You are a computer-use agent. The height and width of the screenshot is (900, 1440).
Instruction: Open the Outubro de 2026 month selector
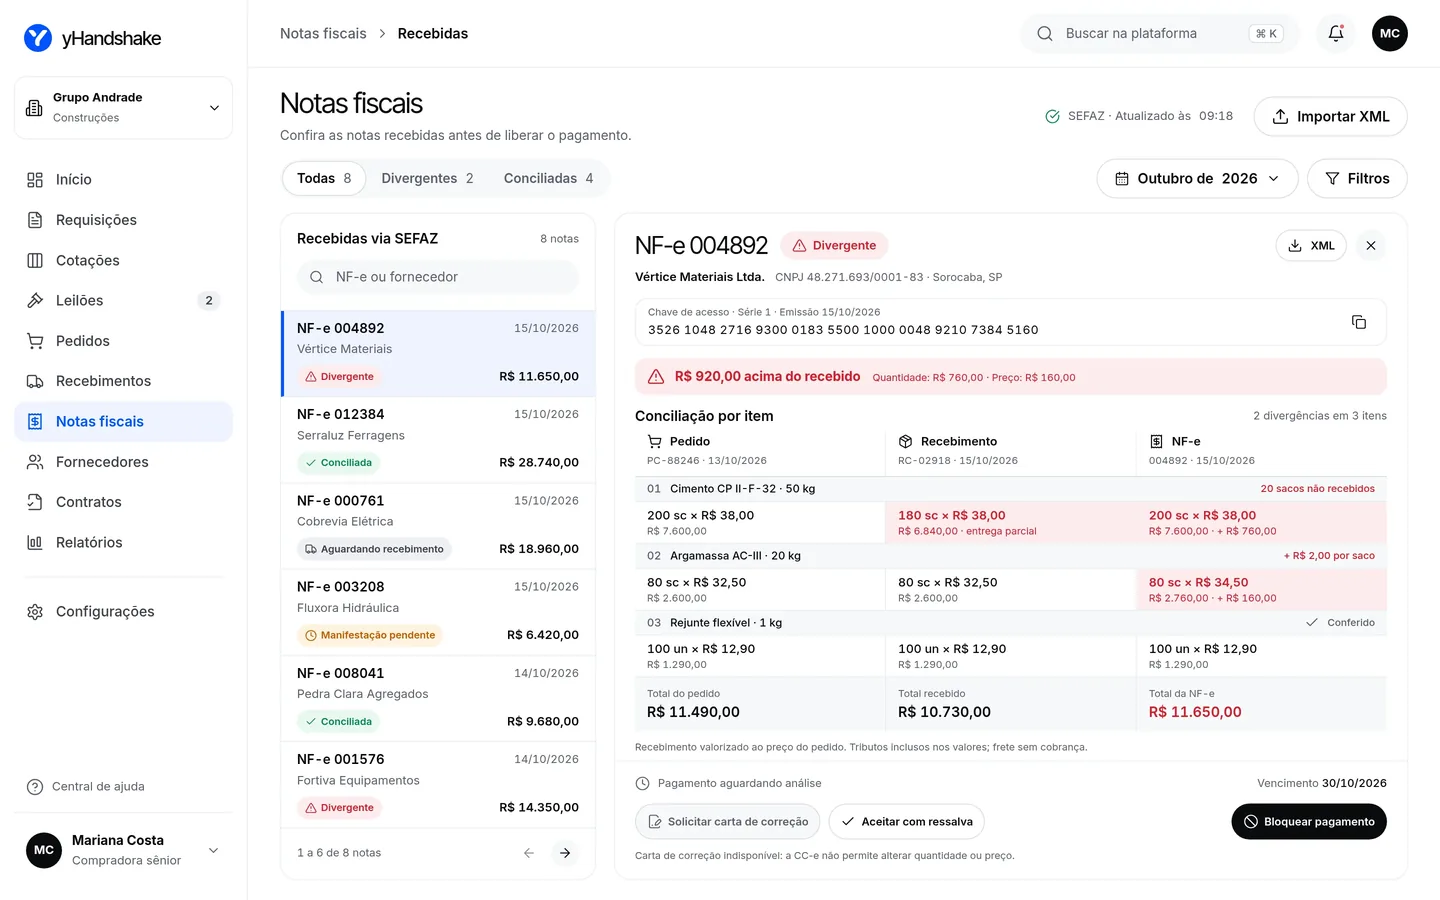coord(1198,179)
